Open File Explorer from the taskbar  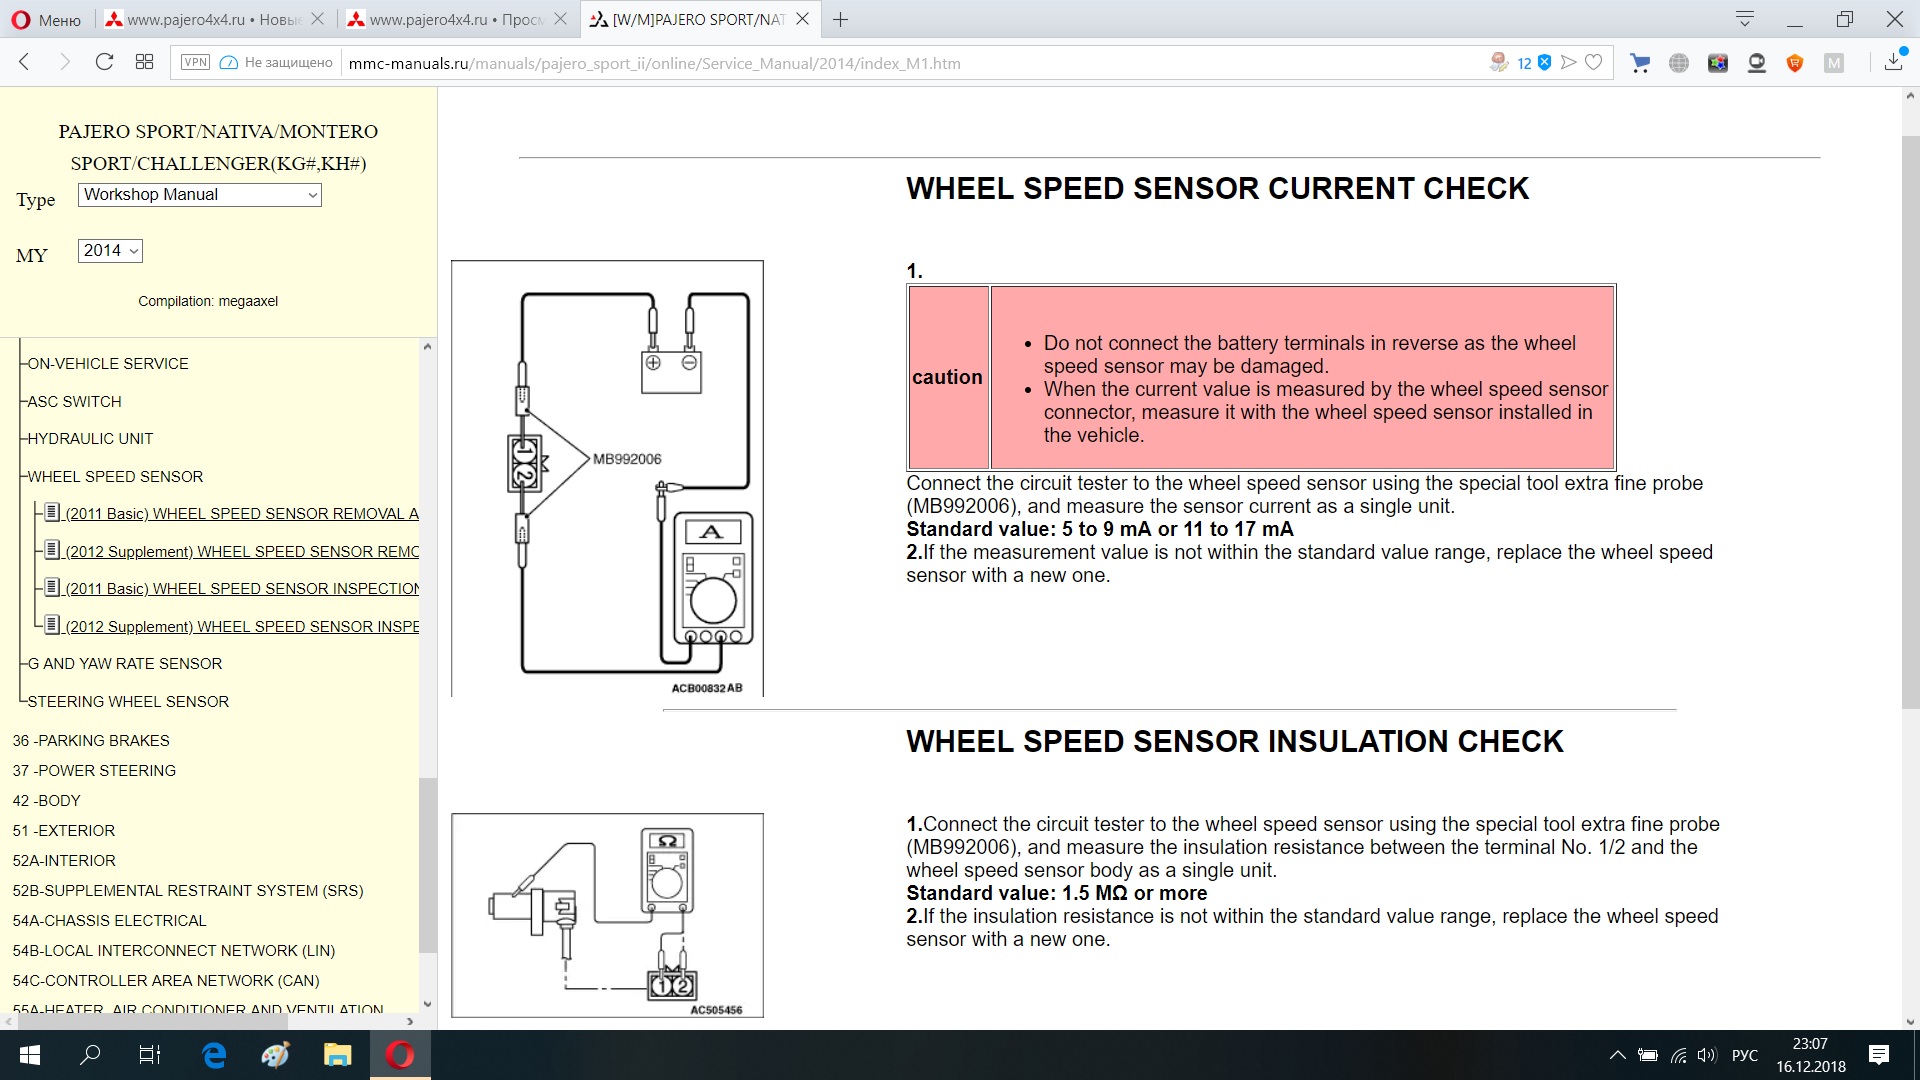337,1055
